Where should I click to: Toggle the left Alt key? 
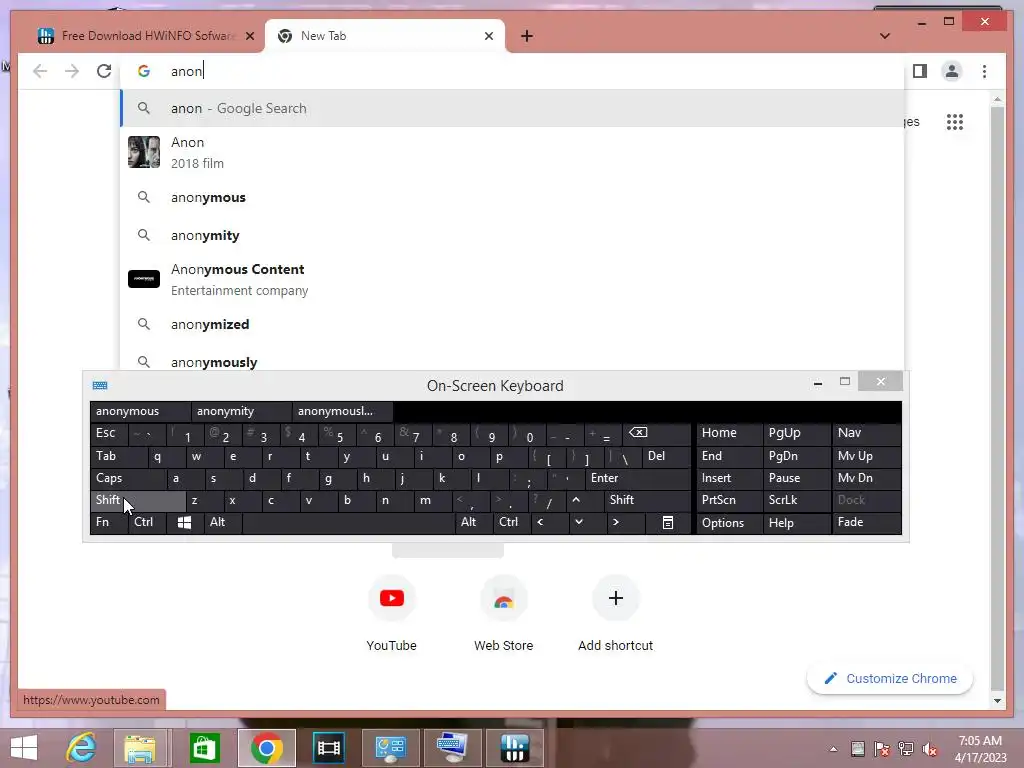pos(223,522)
